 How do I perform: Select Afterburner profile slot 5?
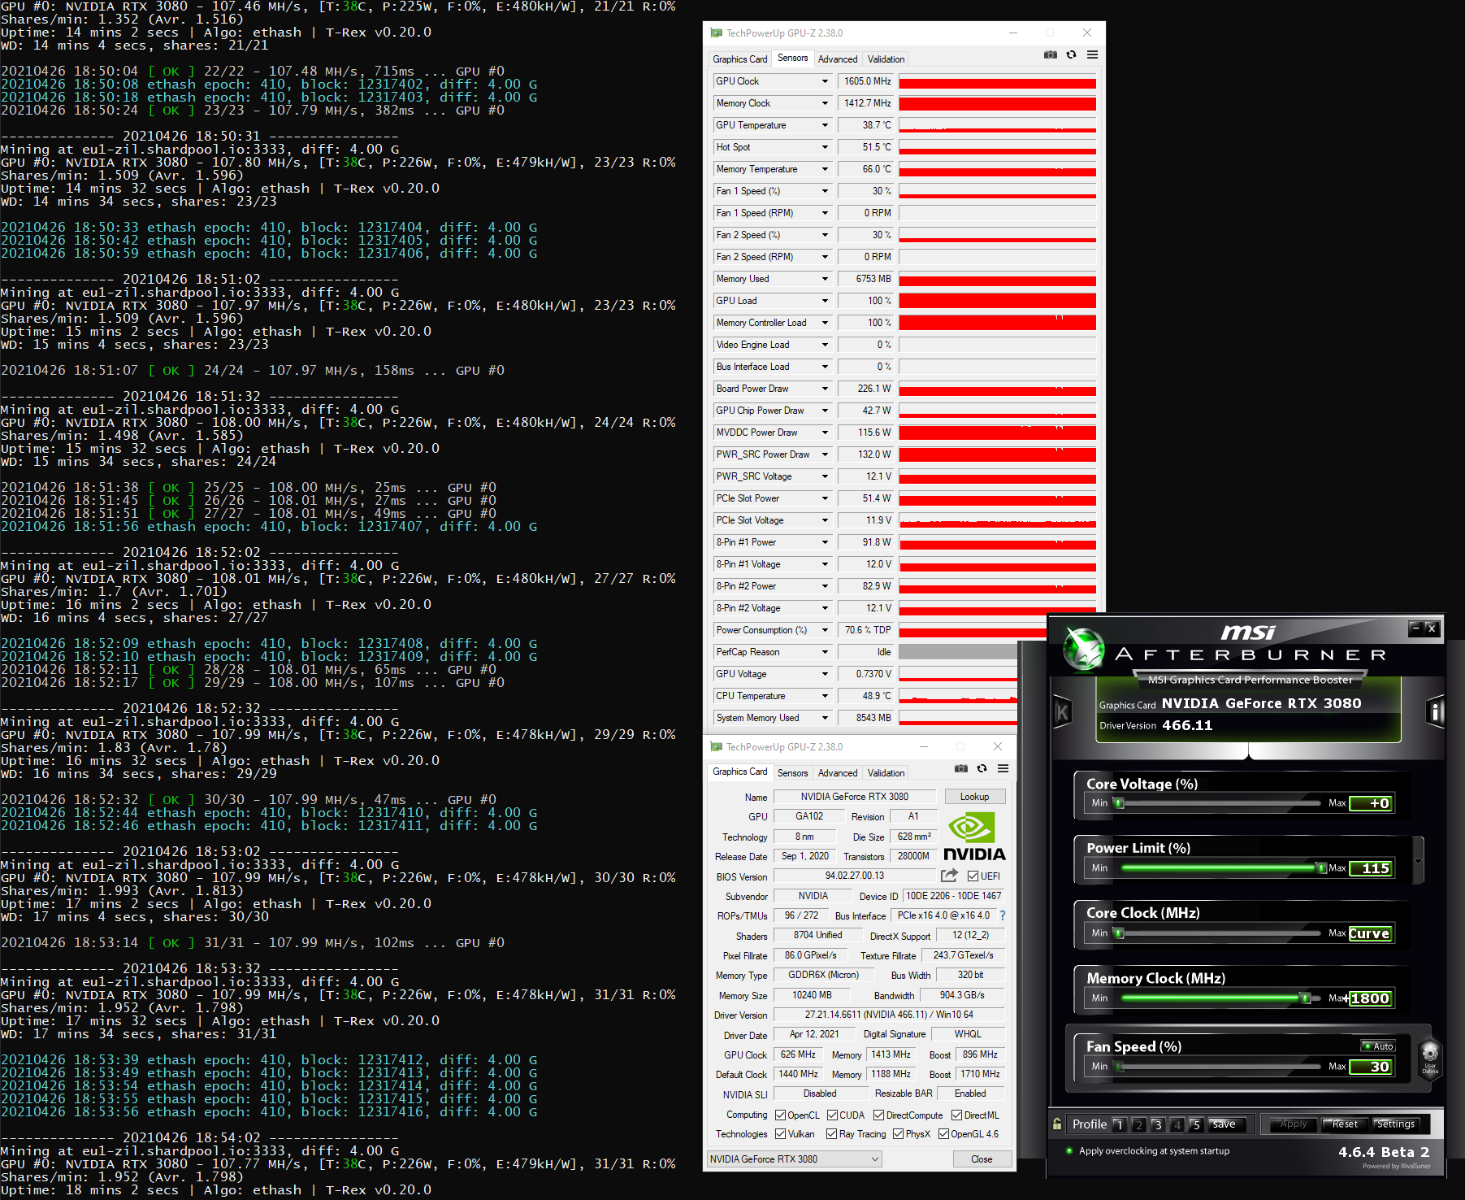(x=1196, y=1125)
